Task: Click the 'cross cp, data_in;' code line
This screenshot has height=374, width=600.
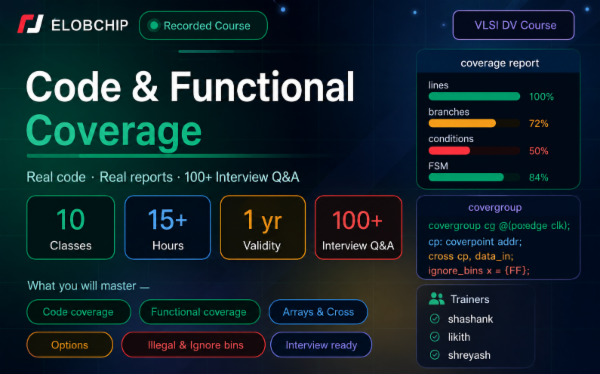Action: [x=471, y=256]
